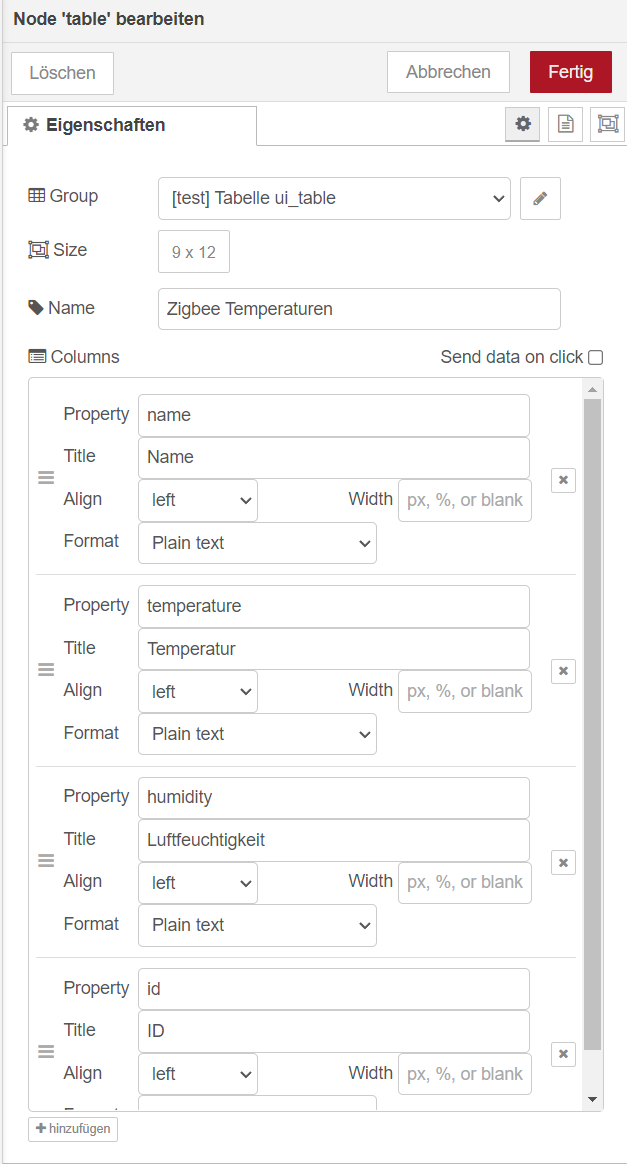The height and width of the screenshot is (1164, 627).
Task: Grab the drag handle of humidity column
Action: pos(46,860)
